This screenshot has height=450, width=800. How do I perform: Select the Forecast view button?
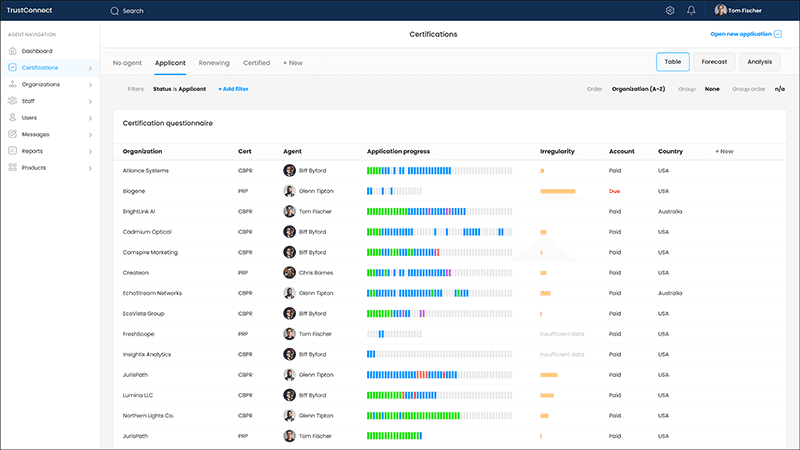click(x=714, y=62)
